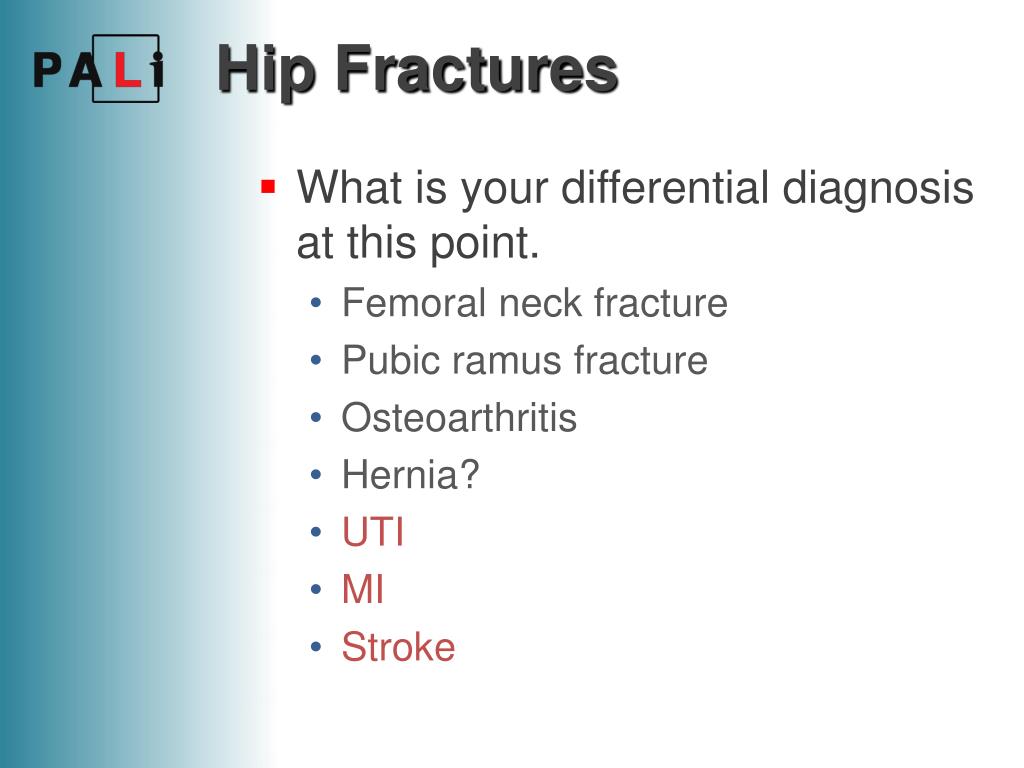Click the red MI item
The height and width of the screenshot is (768, 1024).
pyautogui.click(x=362, y=589)
